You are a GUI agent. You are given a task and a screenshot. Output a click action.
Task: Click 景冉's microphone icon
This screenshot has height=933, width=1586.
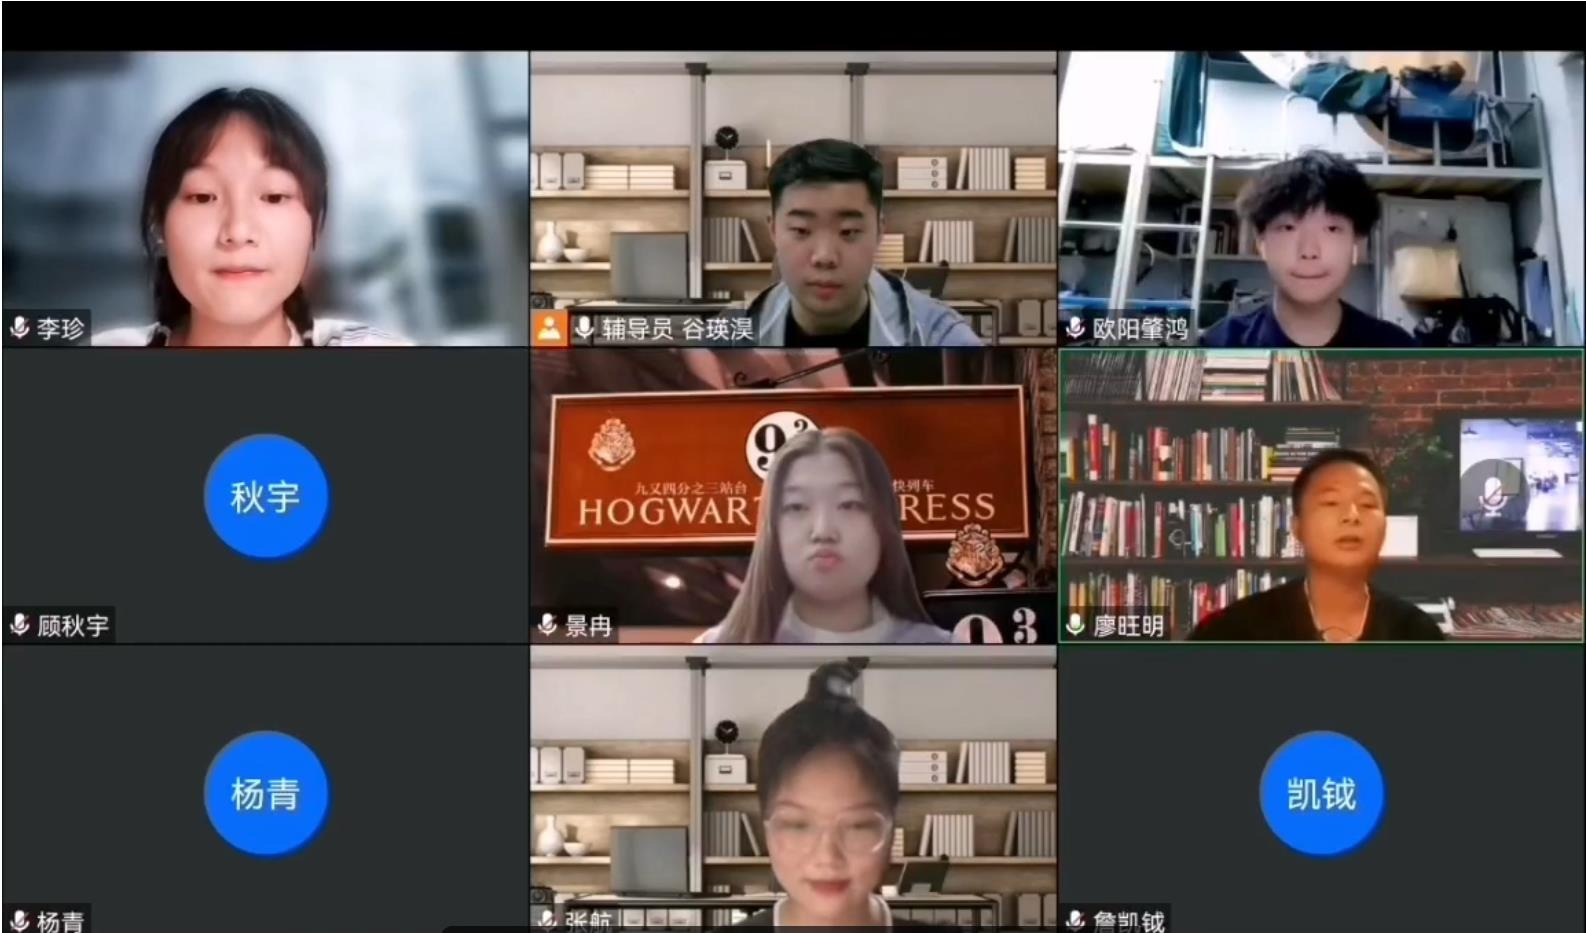547,625
